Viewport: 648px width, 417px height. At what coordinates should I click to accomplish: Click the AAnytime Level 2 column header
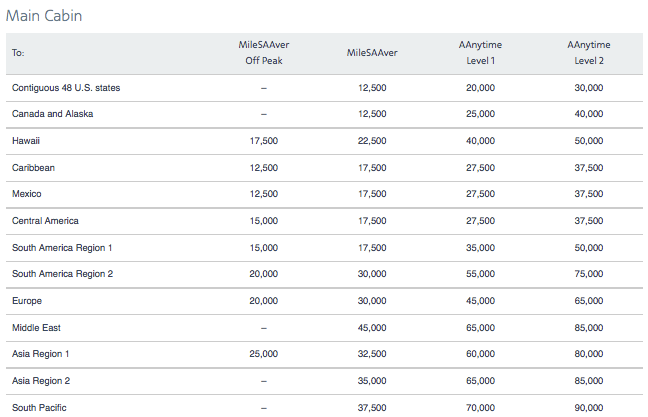(588, 52)
